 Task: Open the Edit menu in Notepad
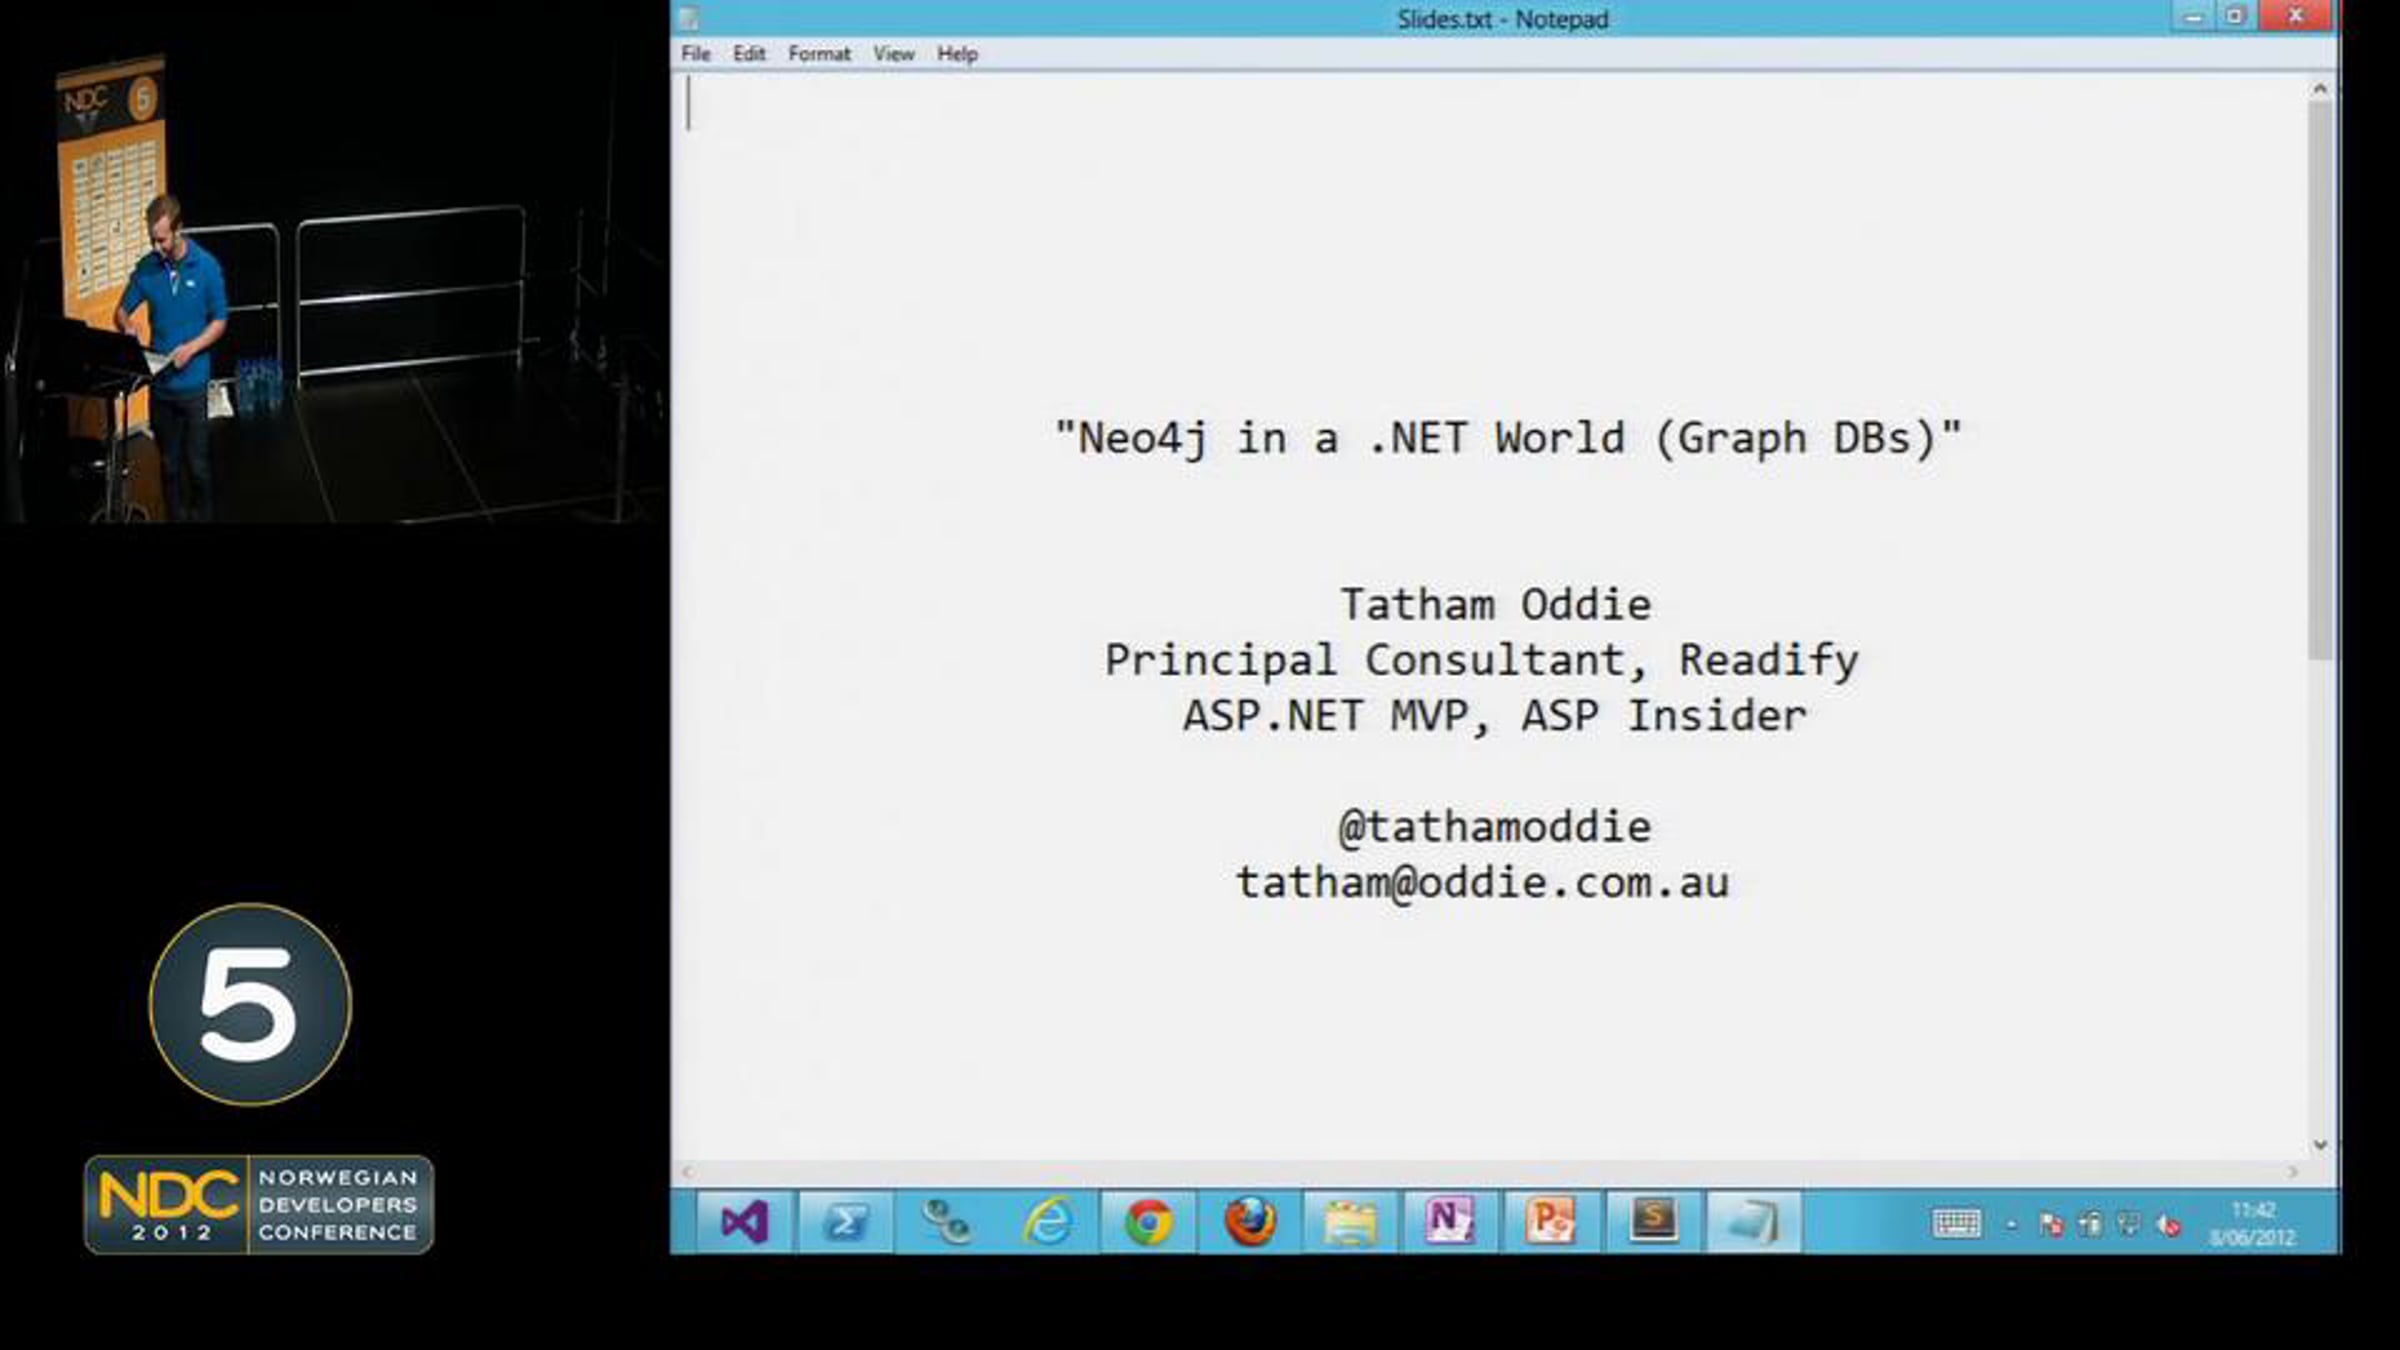749,54
